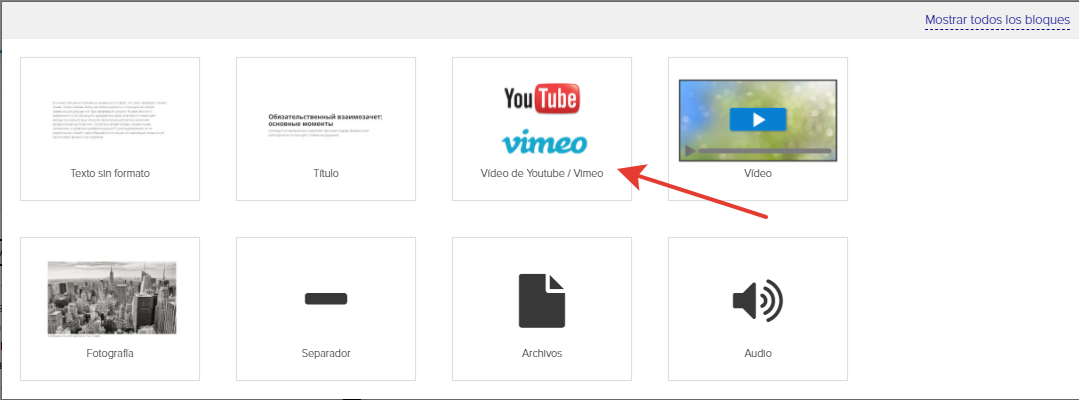
Task: Choose the Título block preview
Action: coord(325,125)
